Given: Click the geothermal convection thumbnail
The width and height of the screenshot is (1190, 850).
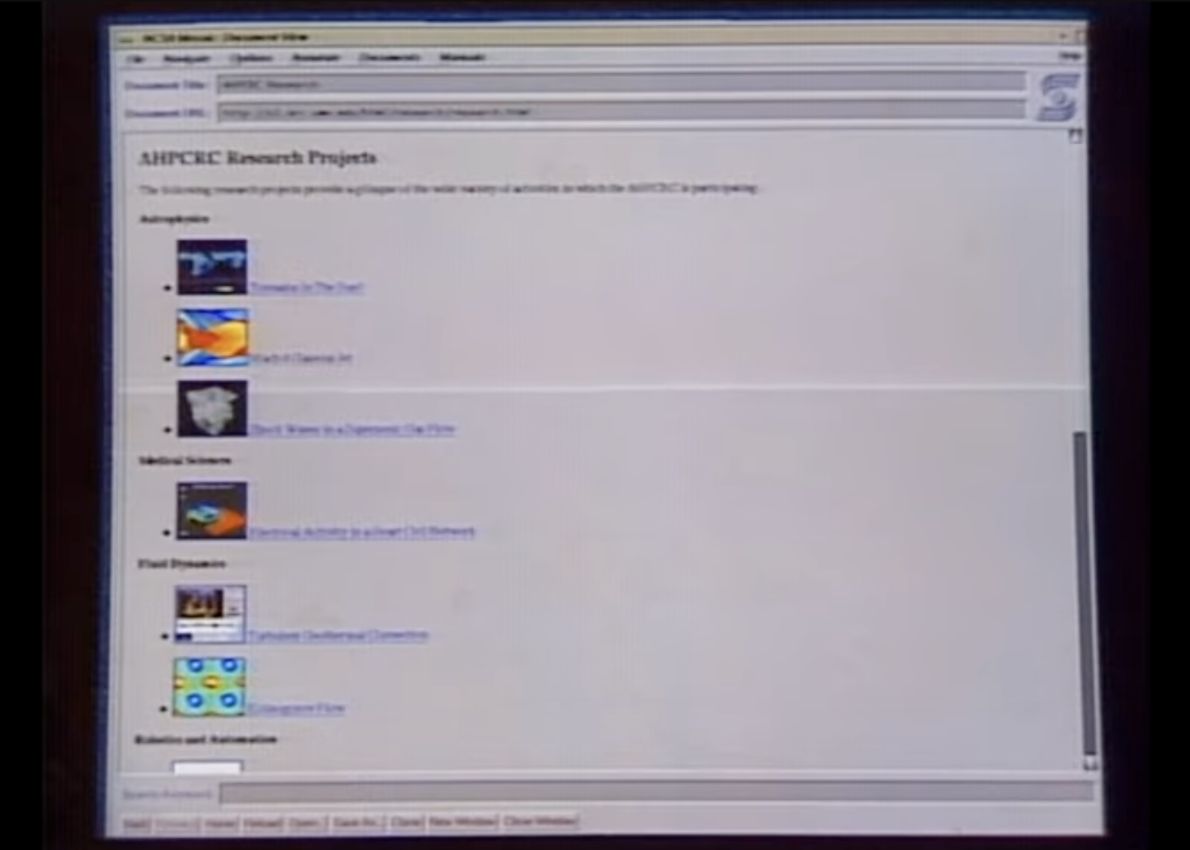Looking at the screenshot, I should pyautogui.click(x=210, y=613).
